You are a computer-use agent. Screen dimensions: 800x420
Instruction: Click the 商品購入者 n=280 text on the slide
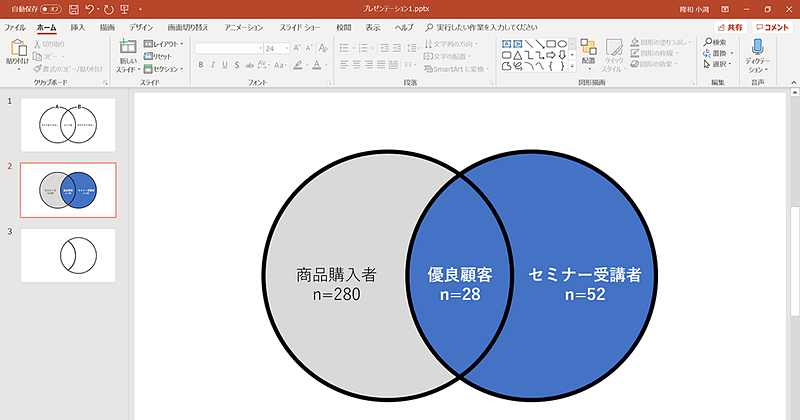click(336, 284)
